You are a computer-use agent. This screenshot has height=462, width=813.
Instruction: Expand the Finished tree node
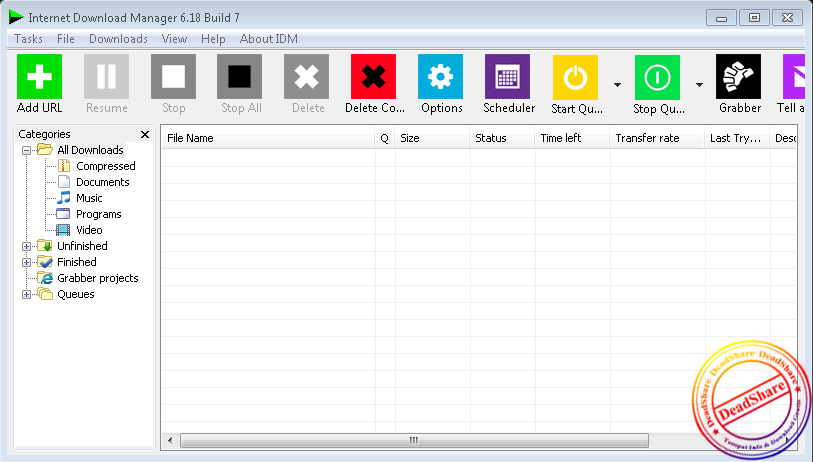(x=26, y=262)
